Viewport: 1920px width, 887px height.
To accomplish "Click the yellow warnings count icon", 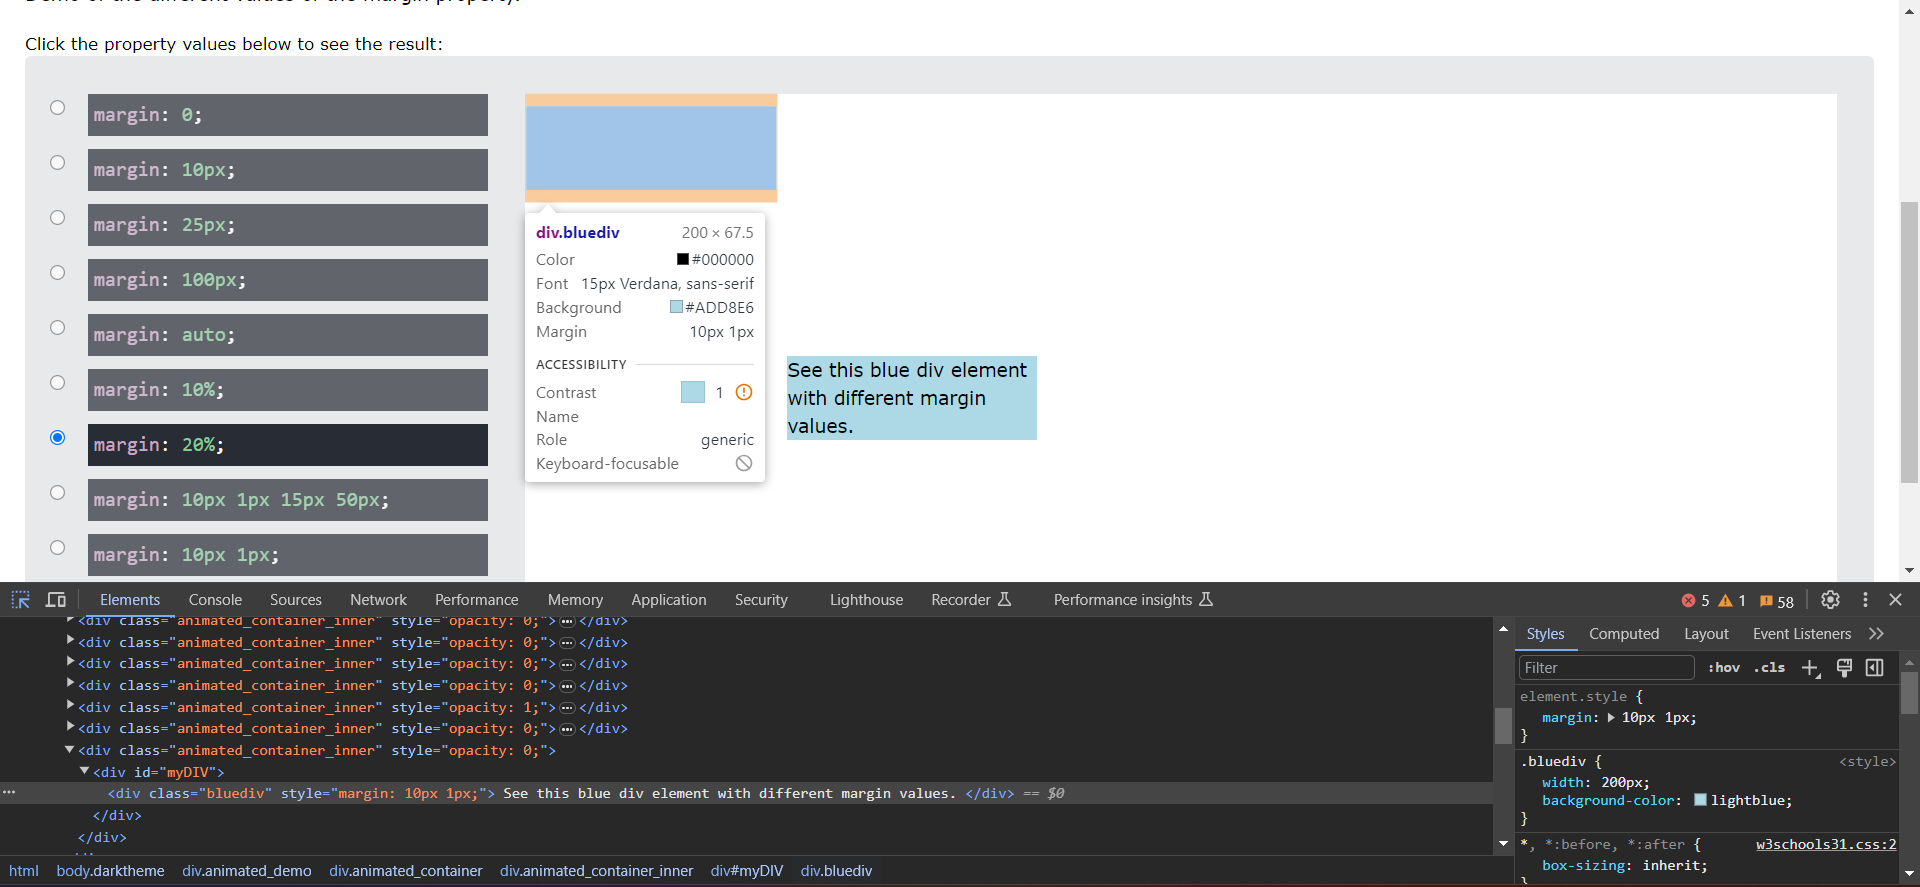I will (x=1725, y=601).
